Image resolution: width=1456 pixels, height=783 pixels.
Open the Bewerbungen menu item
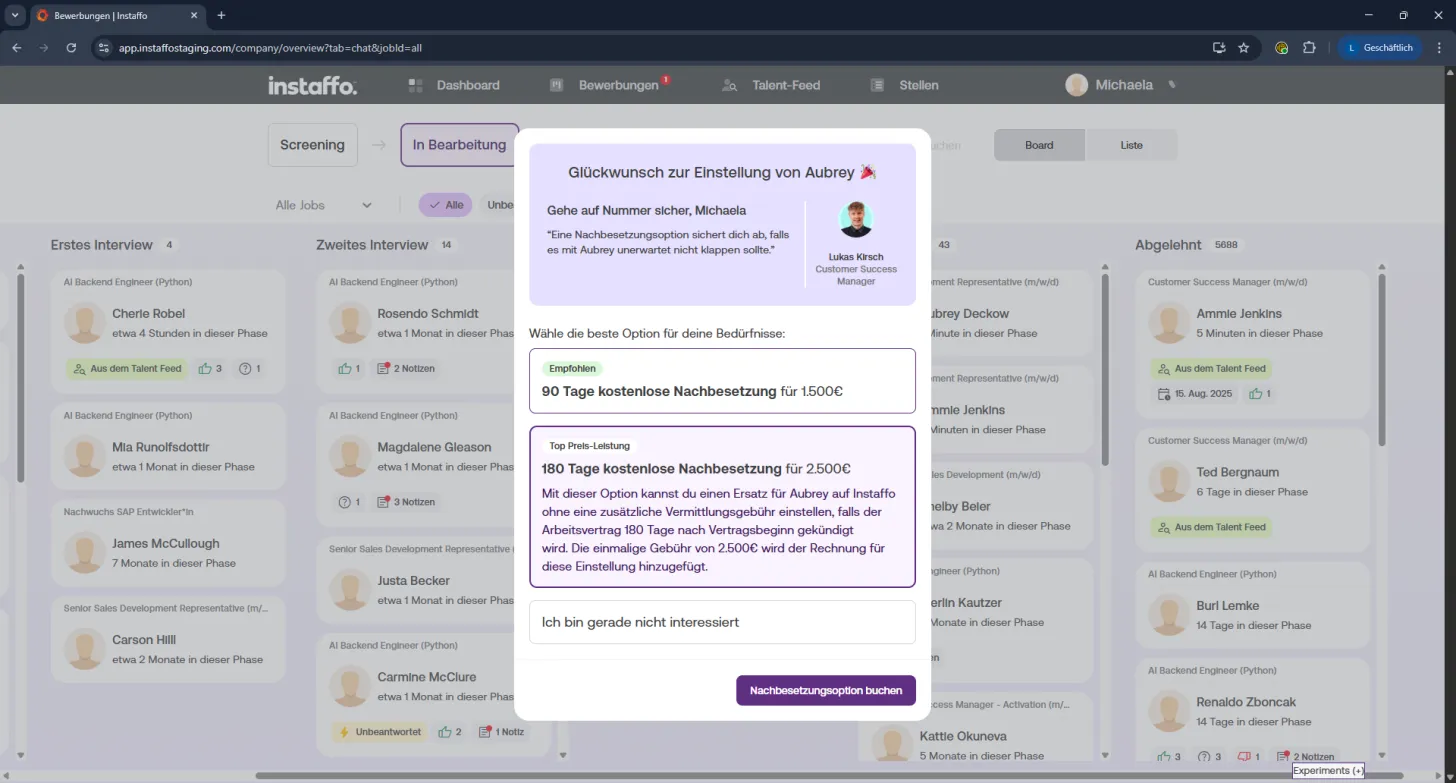point(618,86)
